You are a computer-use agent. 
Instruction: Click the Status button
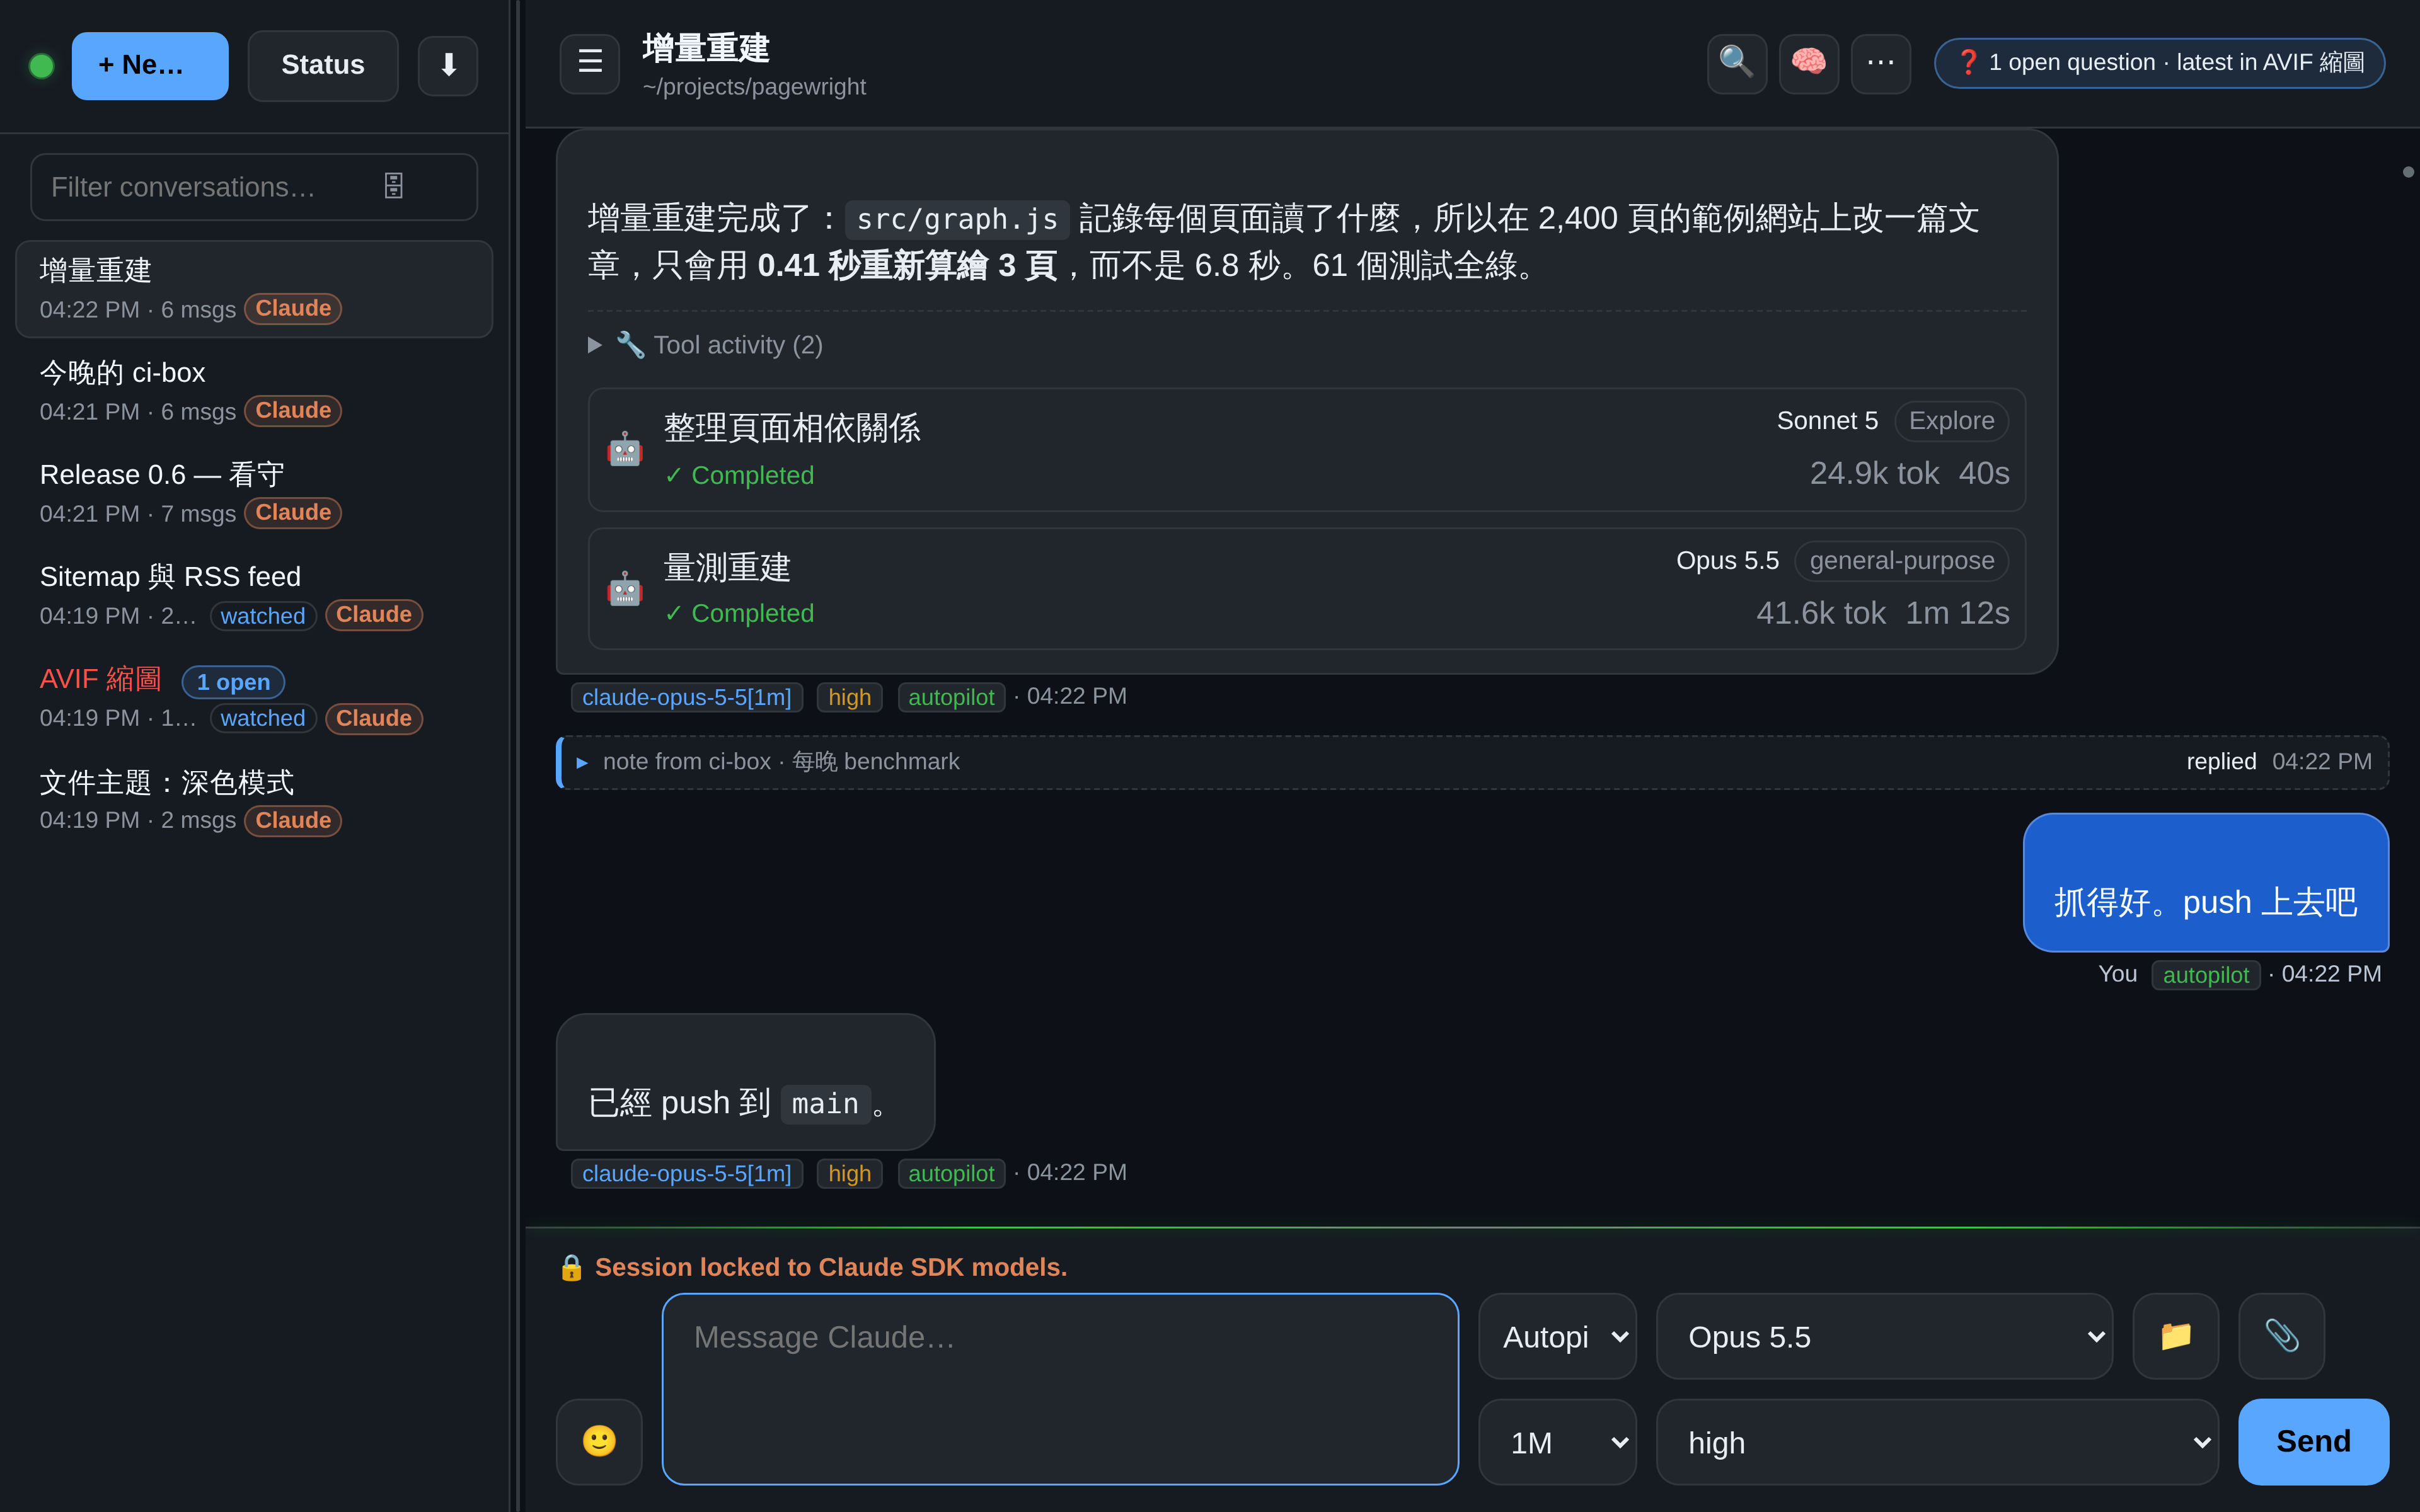(323, 65)
